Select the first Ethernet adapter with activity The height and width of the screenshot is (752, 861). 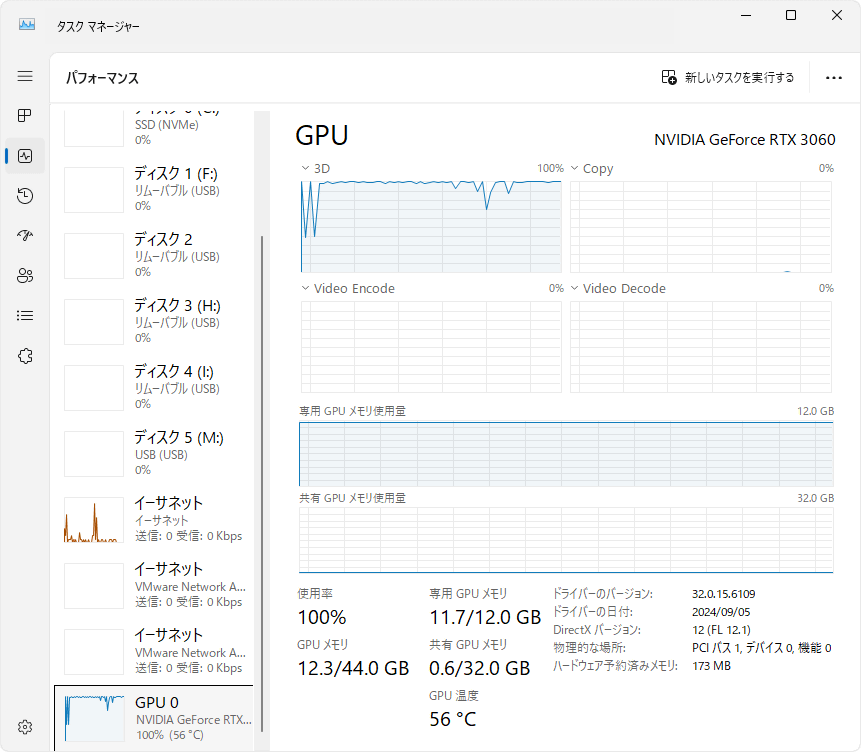pos(155,519)
